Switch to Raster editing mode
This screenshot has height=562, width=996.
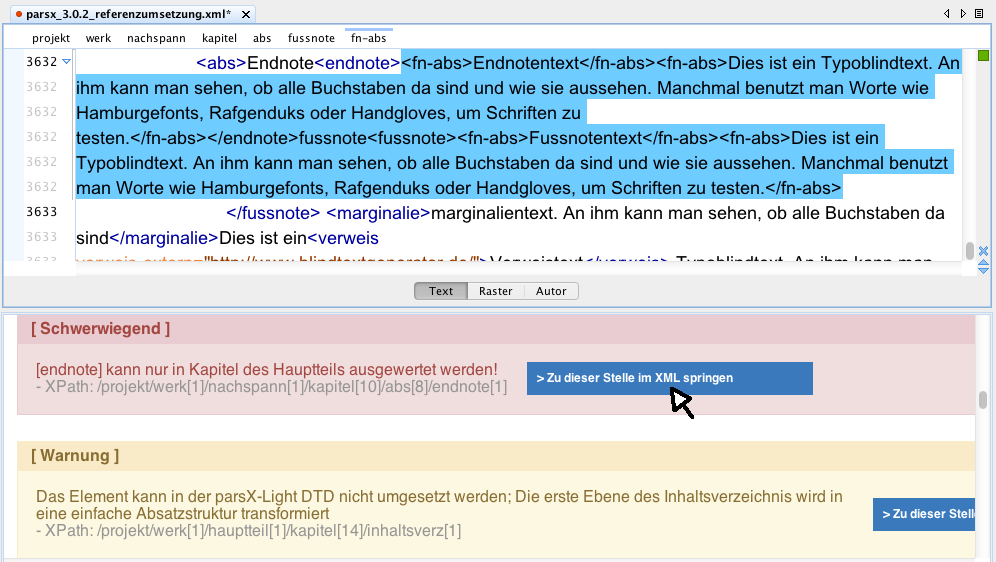(x=495, y=291)
